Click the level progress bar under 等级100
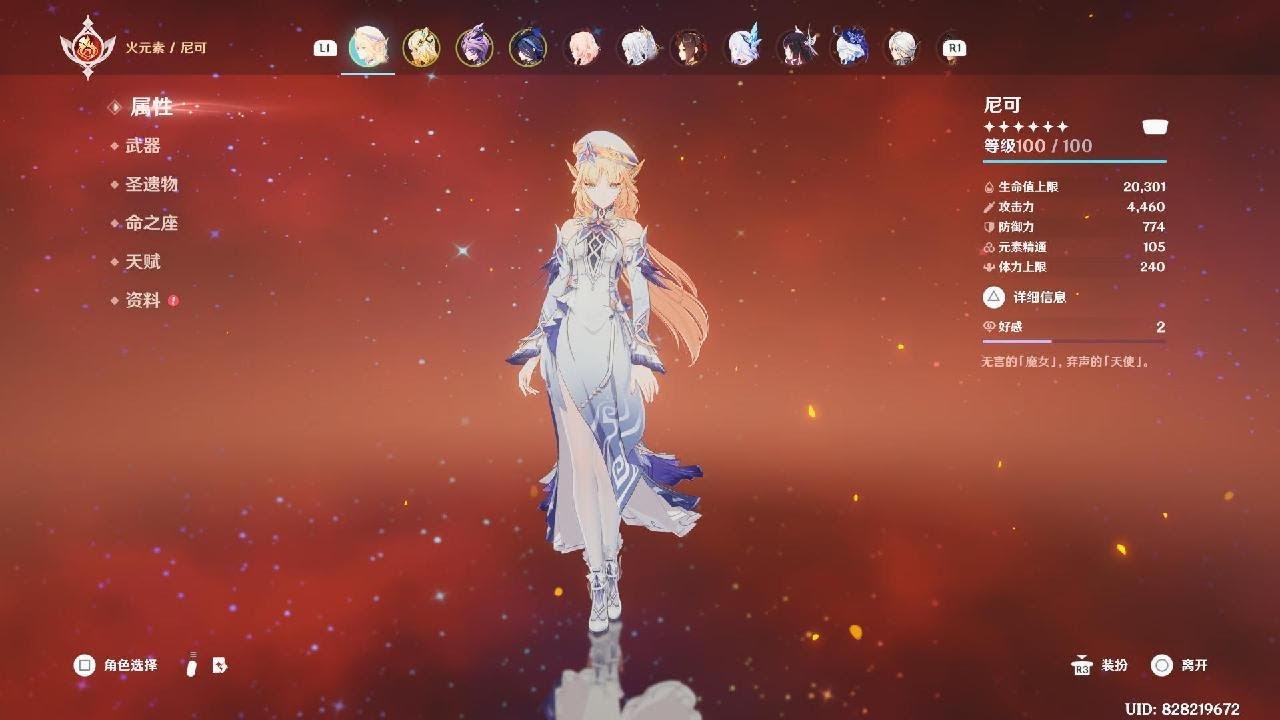The width and height of the screenshot is (1280, 720). pos(1075,161)
